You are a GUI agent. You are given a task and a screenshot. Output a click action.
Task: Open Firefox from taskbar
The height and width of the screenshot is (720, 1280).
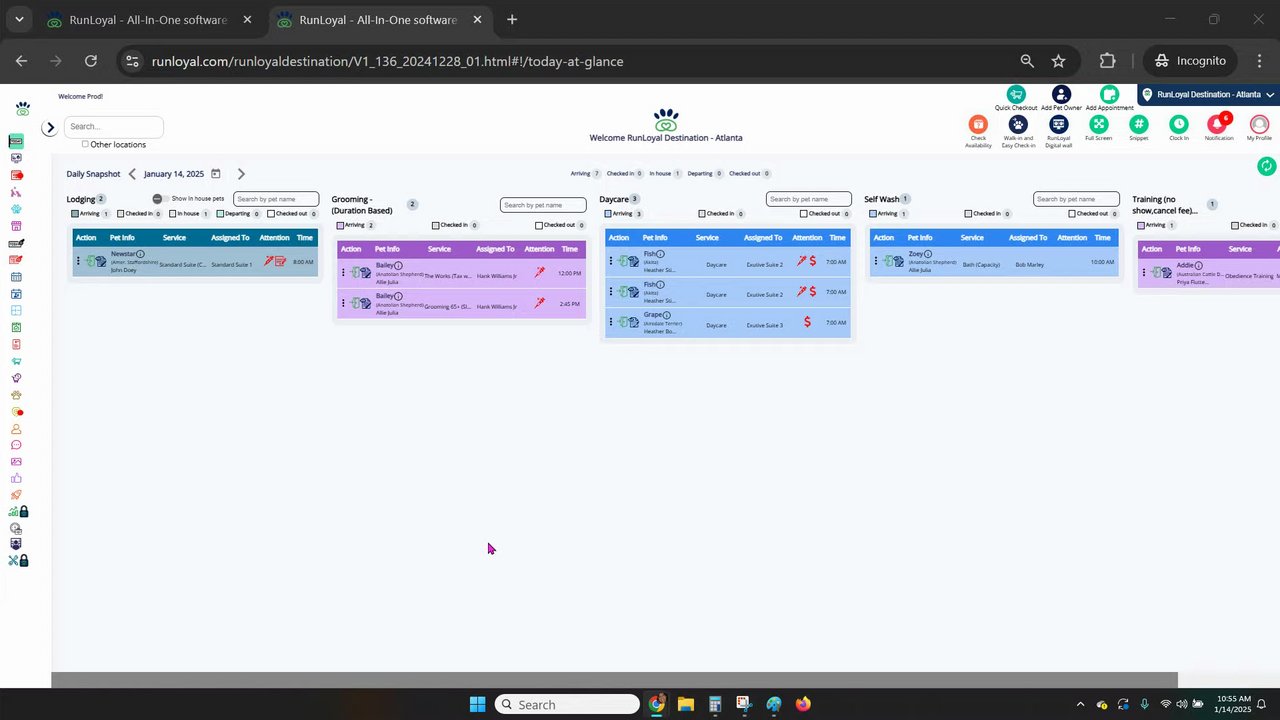pyautogui.click(x=803, y=704)
